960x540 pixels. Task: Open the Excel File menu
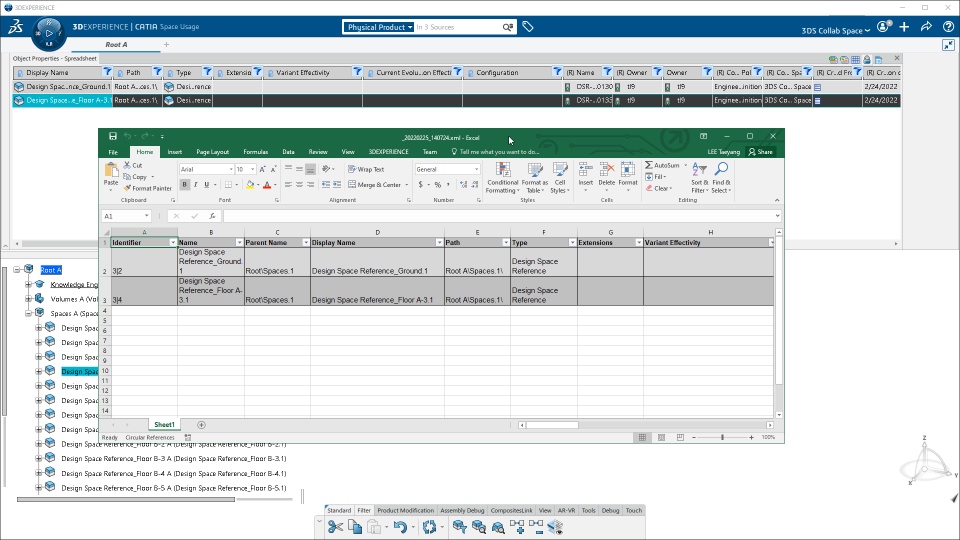coord(113,152)
